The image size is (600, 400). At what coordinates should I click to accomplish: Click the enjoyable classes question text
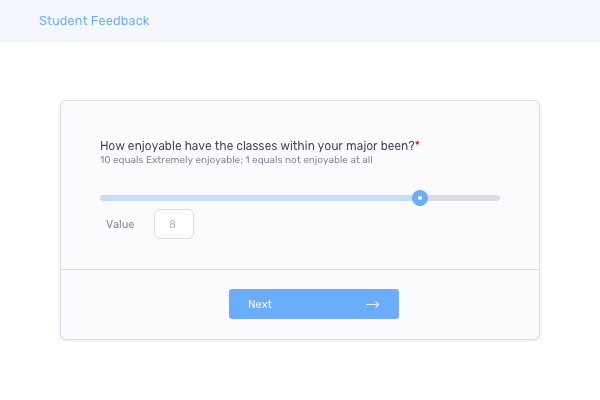click(x=257, y=145)
